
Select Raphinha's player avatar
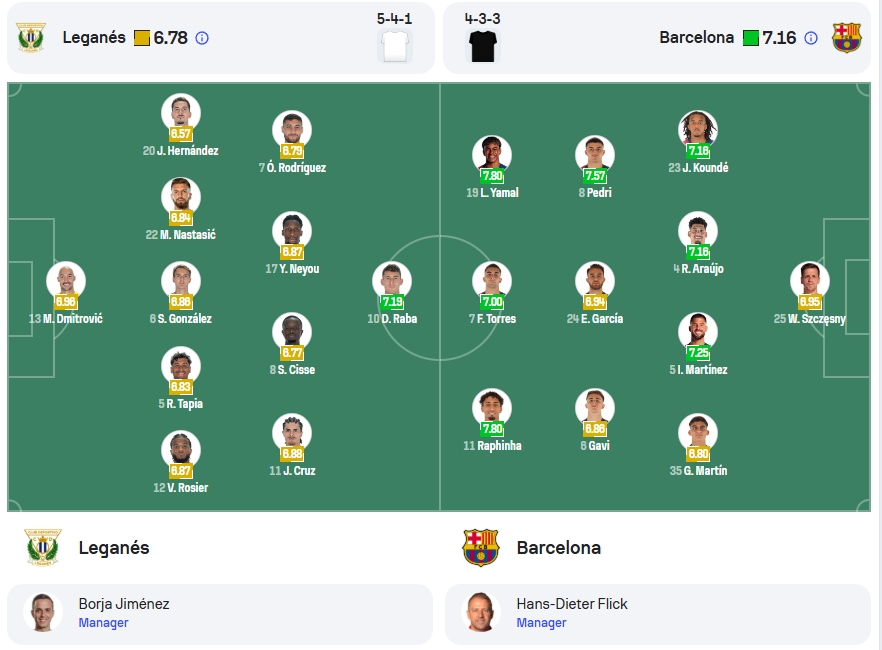click(x=492, y=408)
